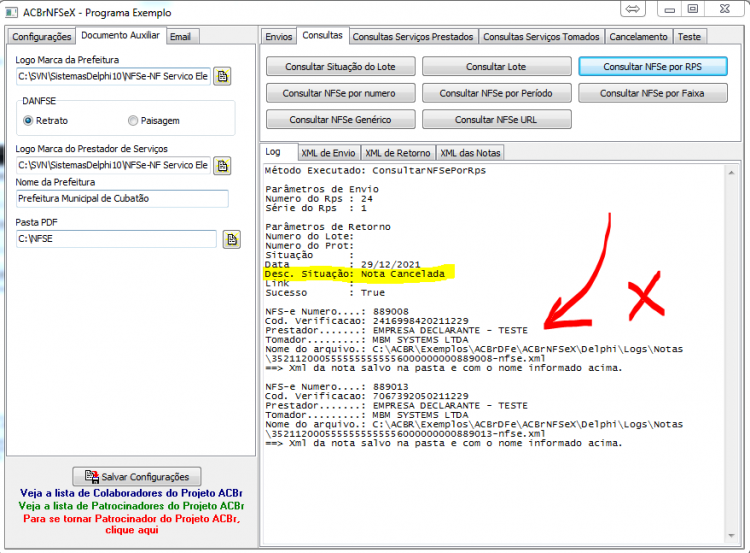Viewport: 750px width, 553px height.
Task: Click Consultar NFSe URL button
Action: (496, 120)
